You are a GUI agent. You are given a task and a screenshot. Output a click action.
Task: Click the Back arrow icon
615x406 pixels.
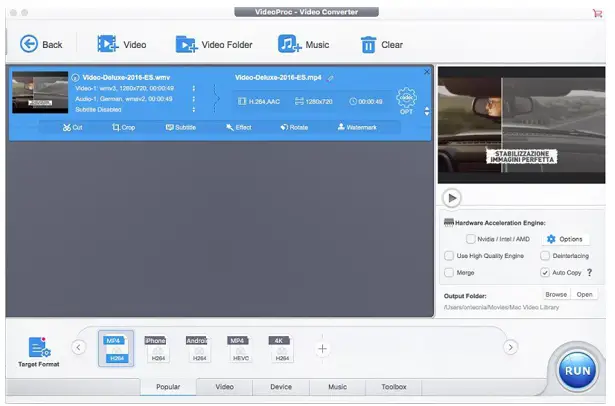[x=29, y=44]
